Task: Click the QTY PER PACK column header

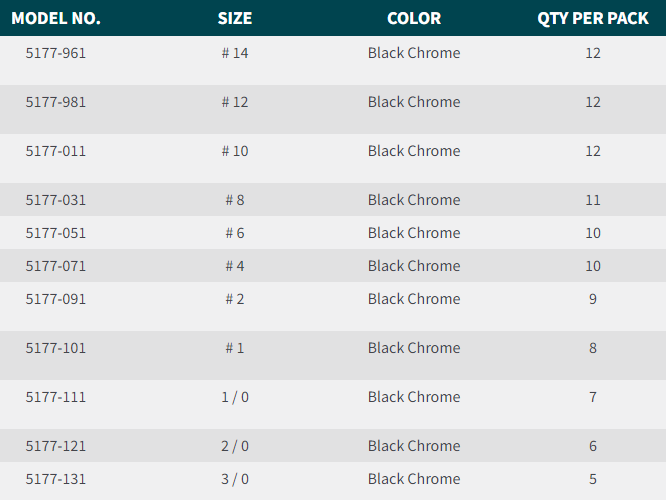Action: click(593, 18)
